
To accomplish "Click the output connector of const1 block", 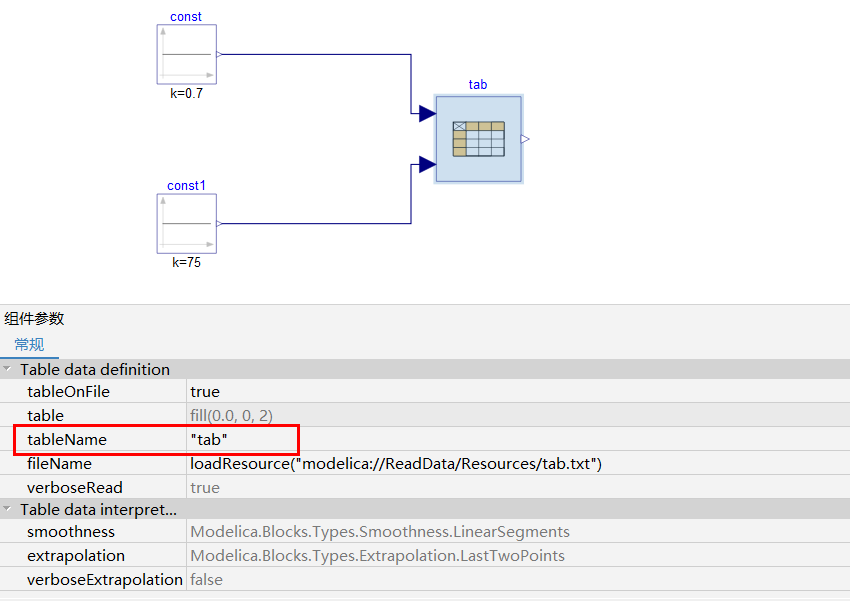I will (219, 224).
